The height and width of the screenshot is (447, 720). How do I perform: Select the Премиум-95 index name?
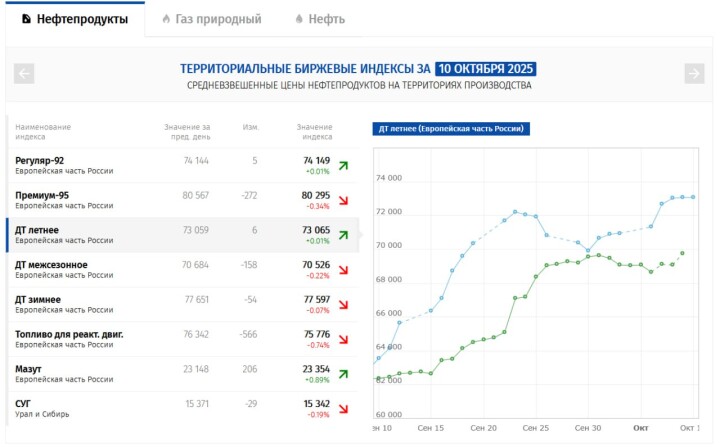pos(42,195)
